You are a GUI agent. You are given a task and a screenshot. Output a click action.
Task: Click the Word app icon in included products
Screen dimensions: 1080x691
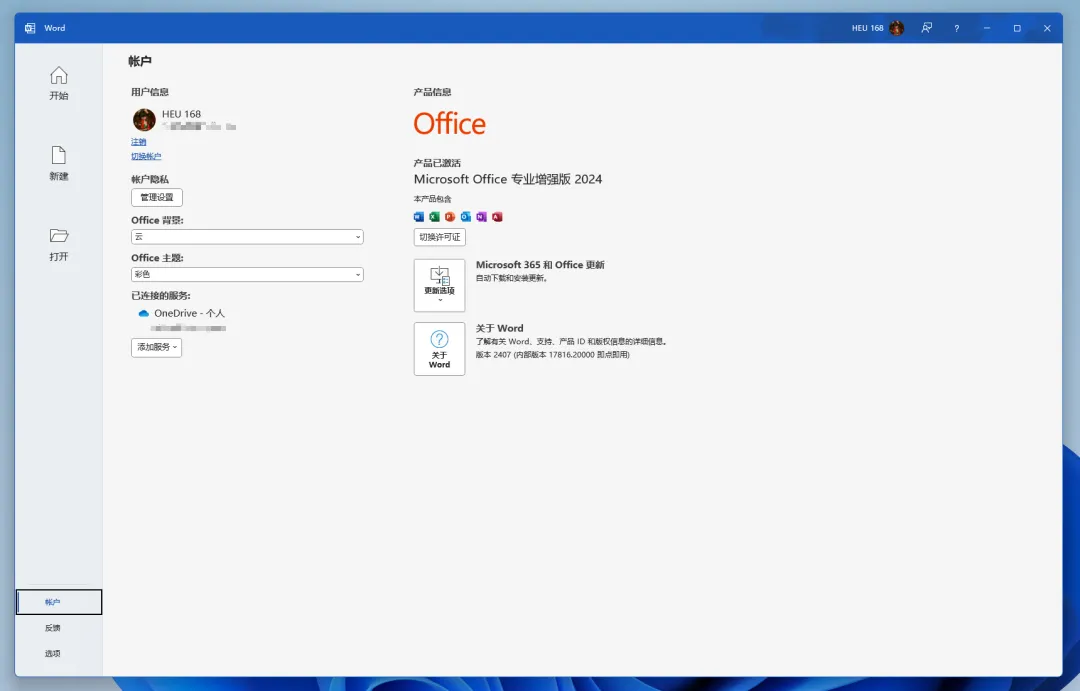click(419, 217)
